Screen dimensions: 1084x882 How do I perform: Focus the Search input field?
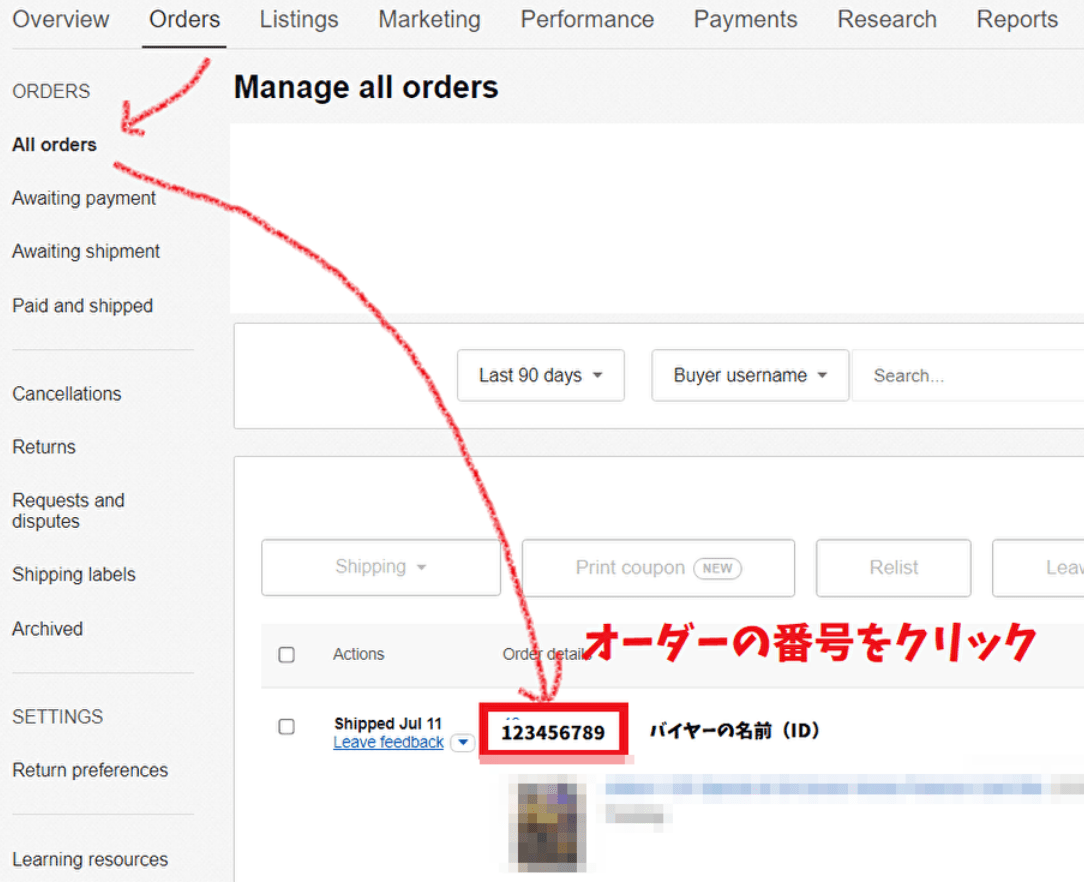pos(968,375)
